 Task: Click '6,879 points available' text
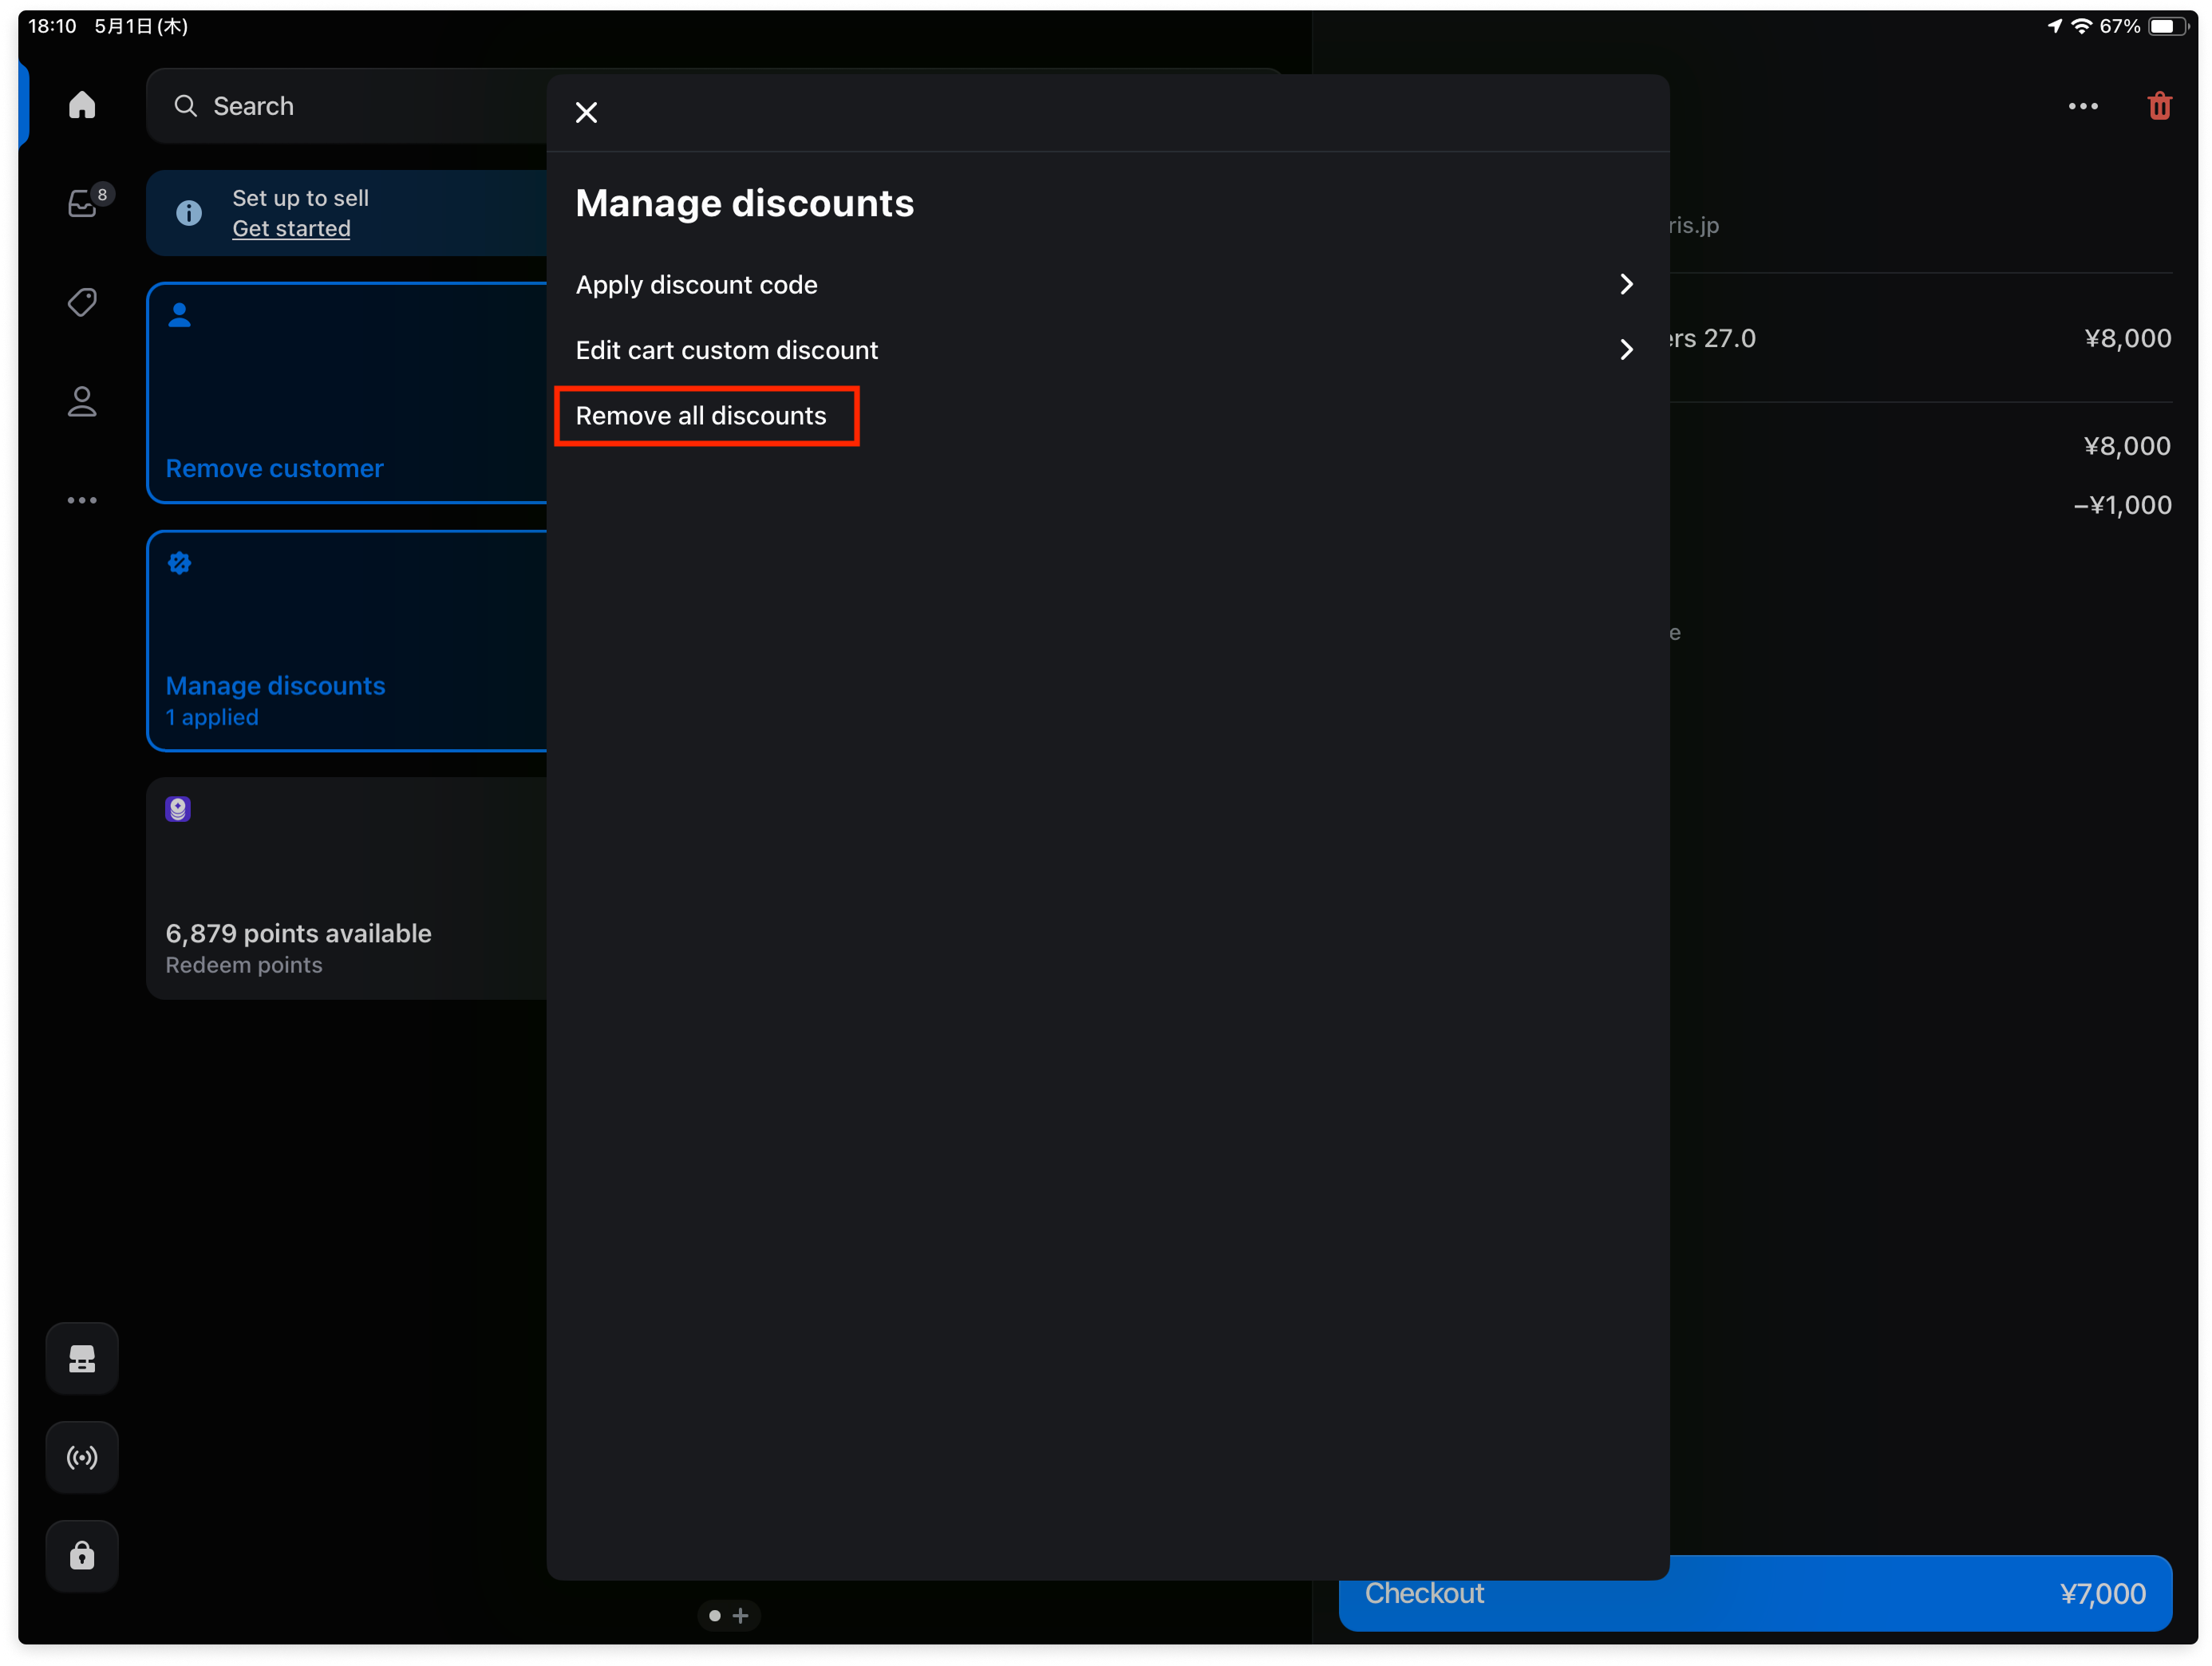[x=298, y=933]
